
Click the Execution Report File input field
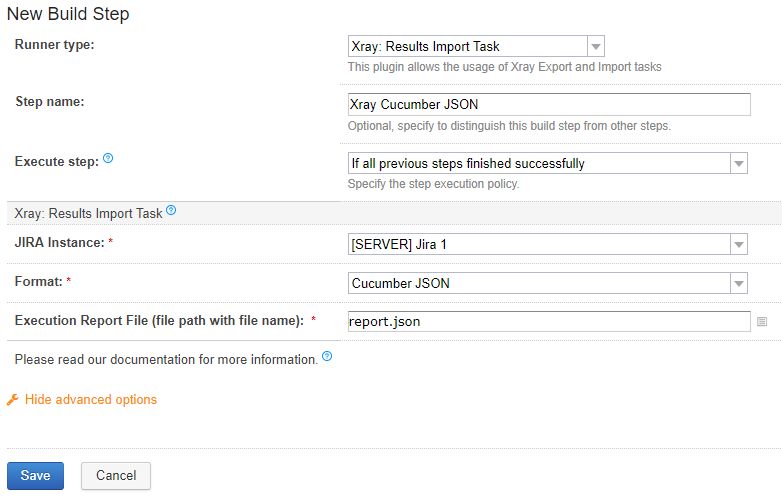click(549, 322)
